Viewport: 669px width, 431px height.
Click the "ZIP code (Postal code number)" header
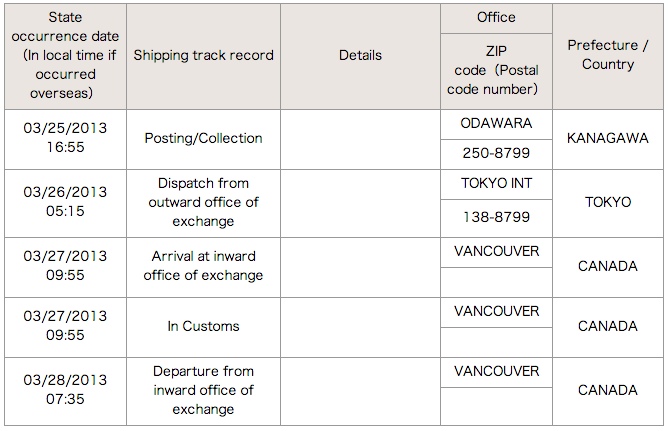pyautogui.click(x=496, y=70)
